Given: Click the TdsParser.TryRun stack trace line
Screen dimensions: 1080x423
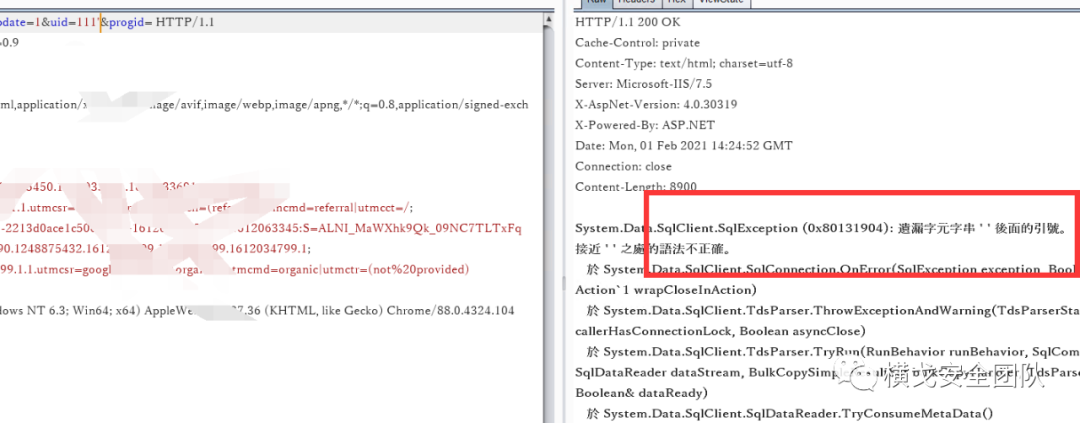Looking at the screenshot, I should coord(832,351).
